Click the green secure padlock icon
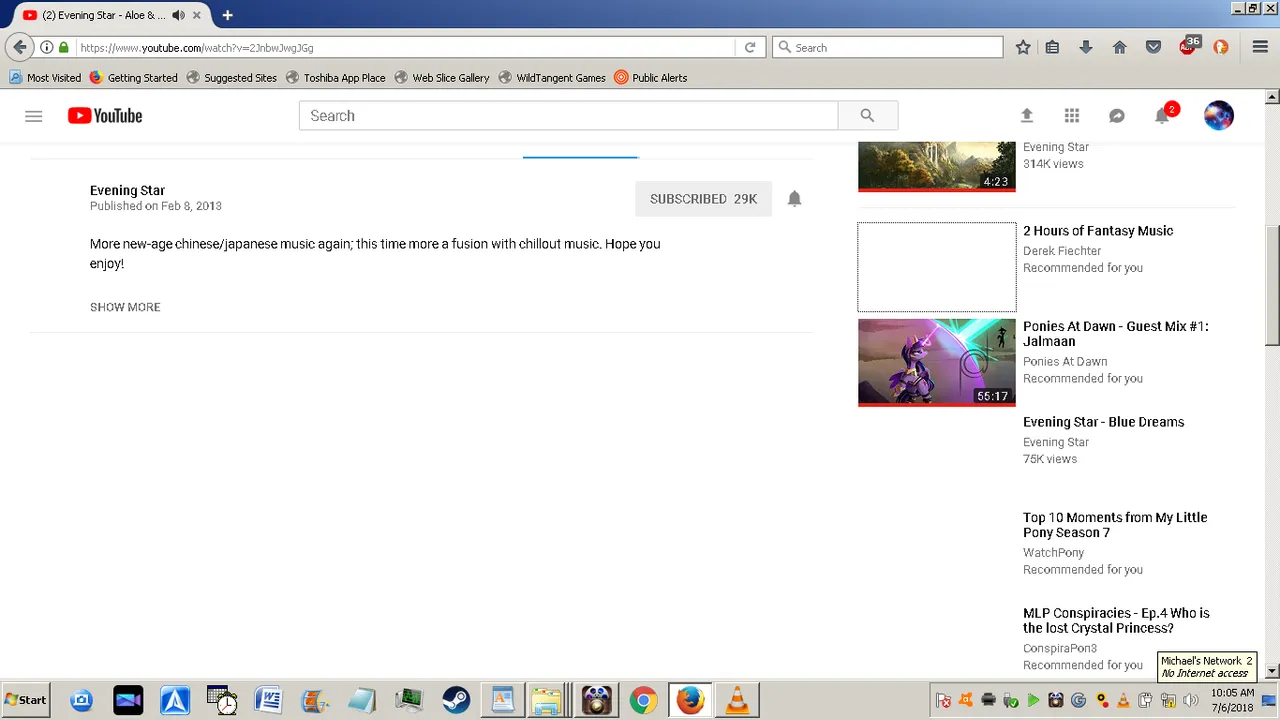This screenshot has width=1280, height=720. pos(64,47)
